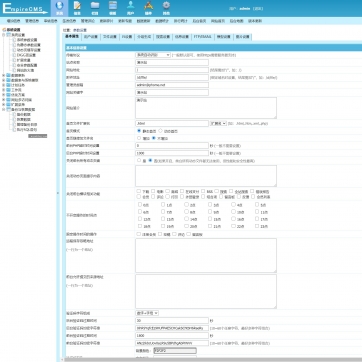Tick the 5点 hour checkbox
The height and width of the screenshot is (362, 362).
257,204
